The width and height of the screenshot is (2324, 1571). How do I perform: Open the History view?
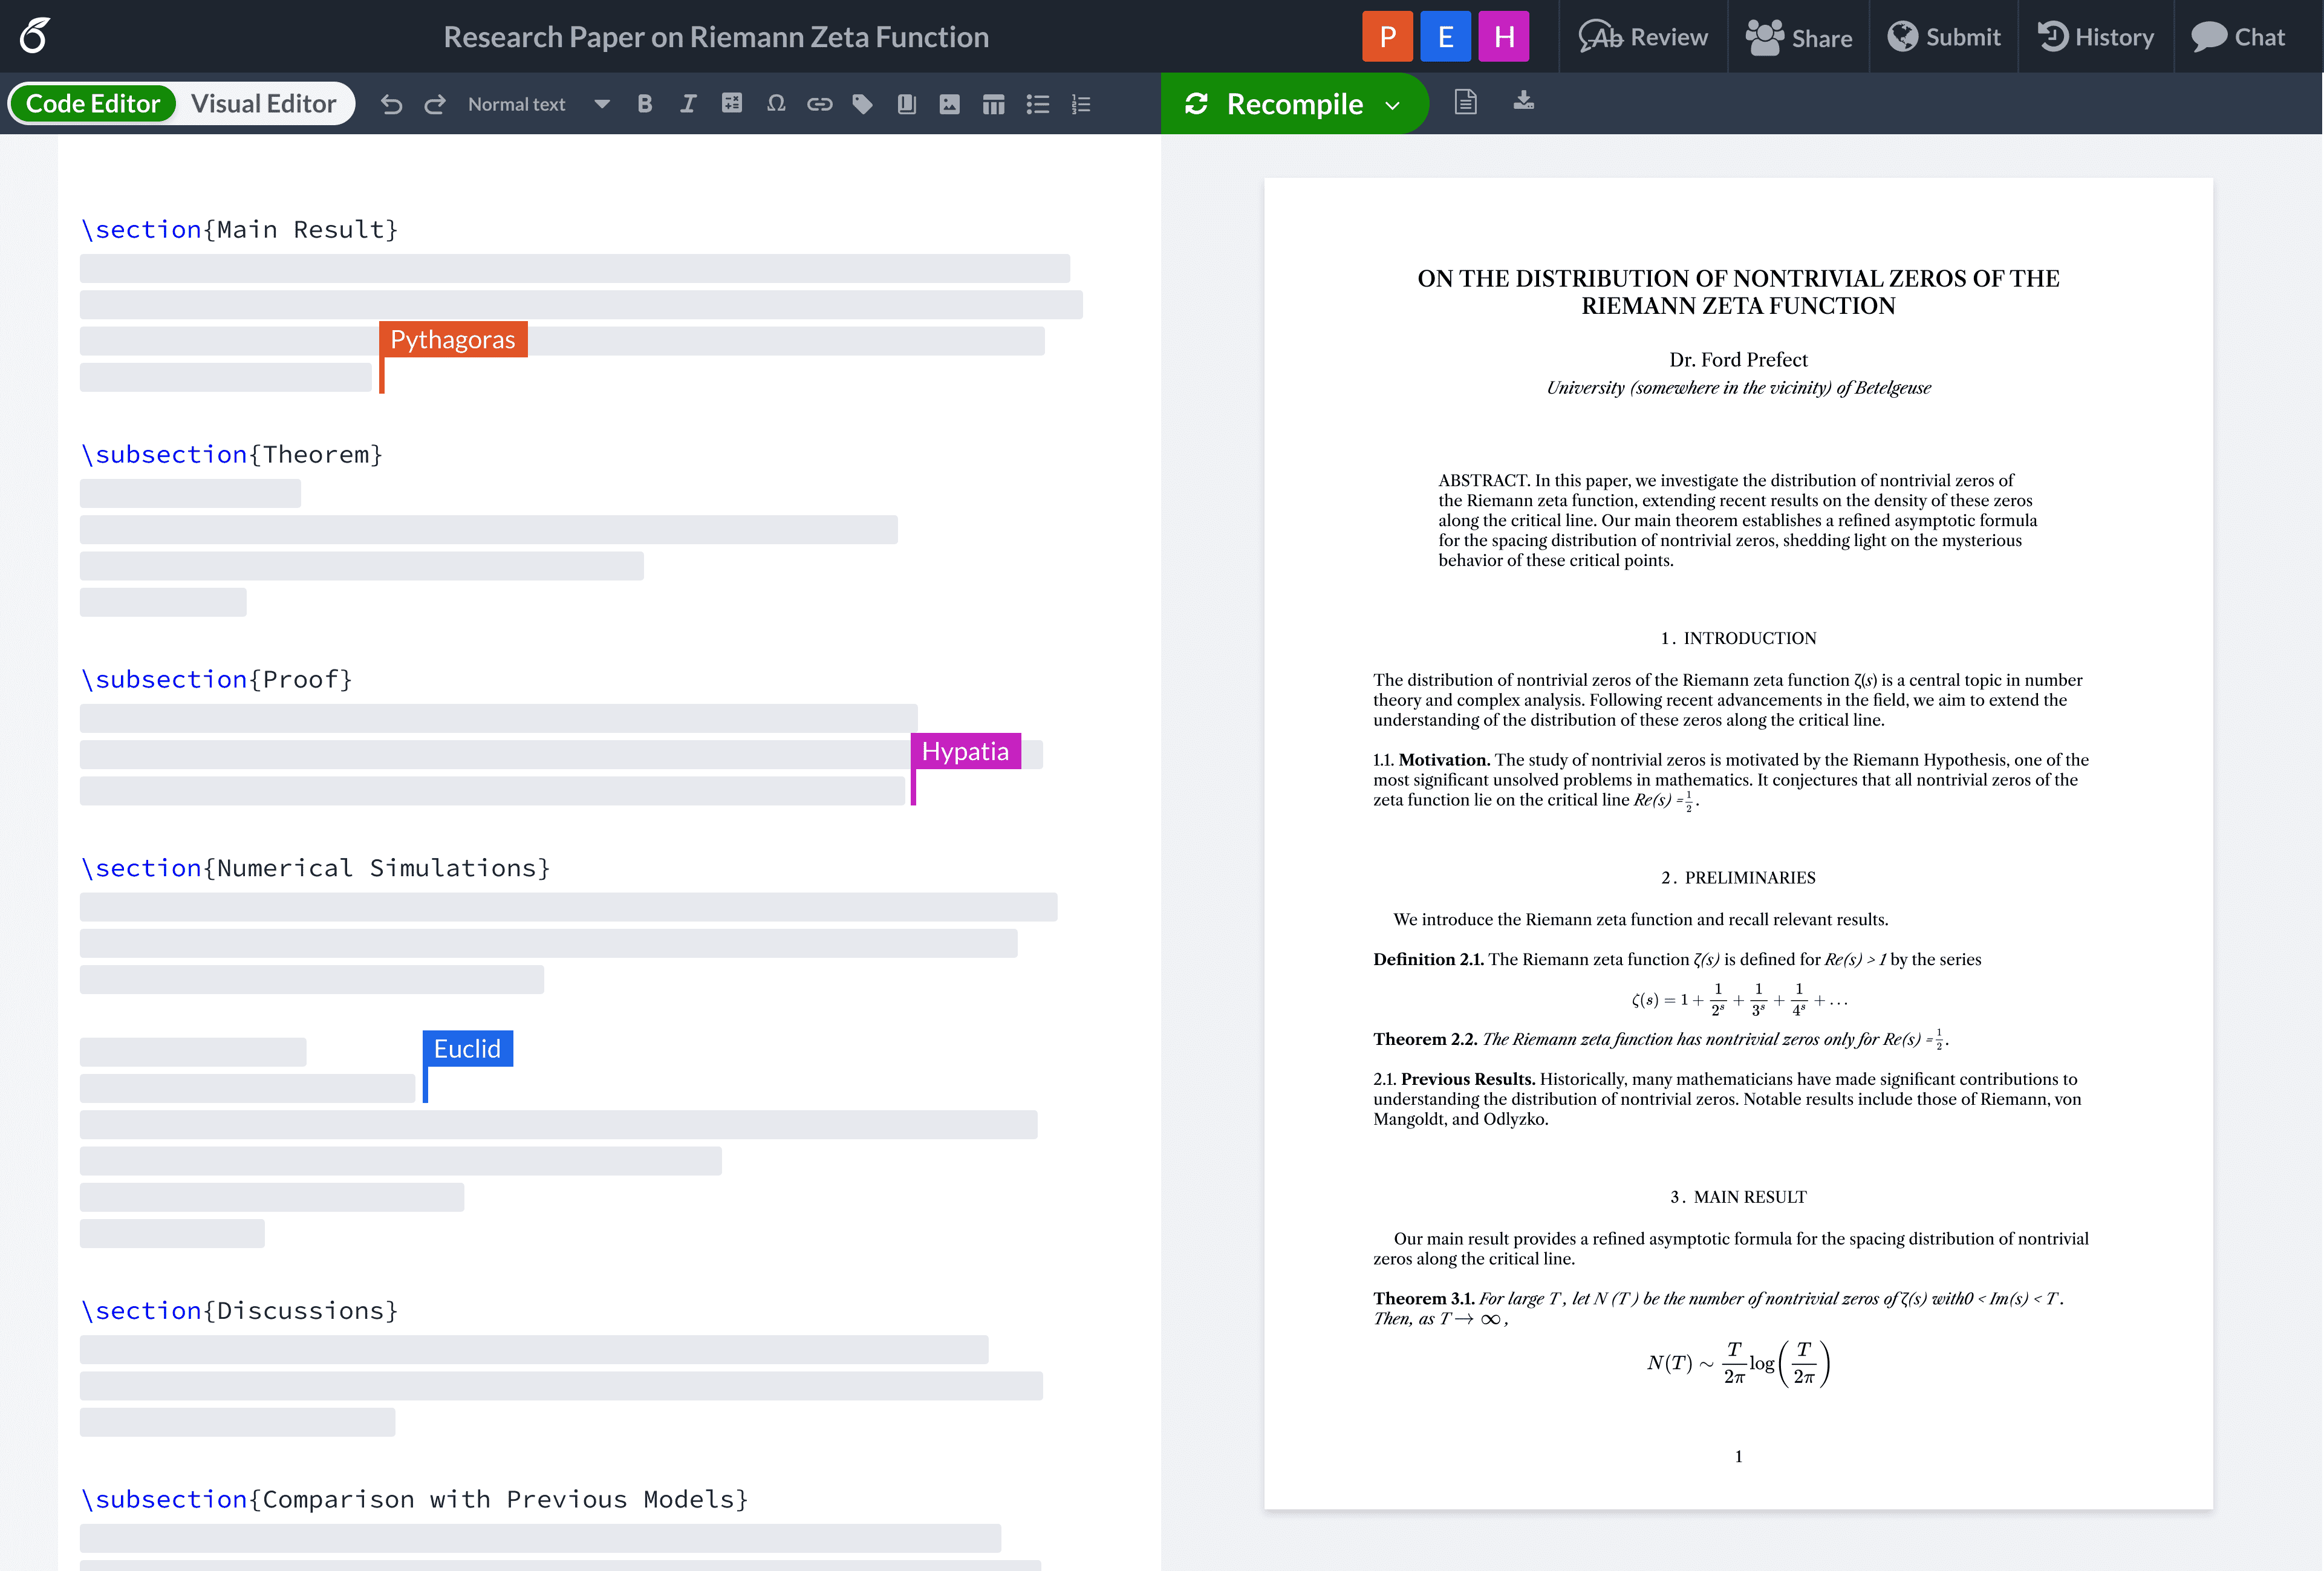(x=2096, y=37)
